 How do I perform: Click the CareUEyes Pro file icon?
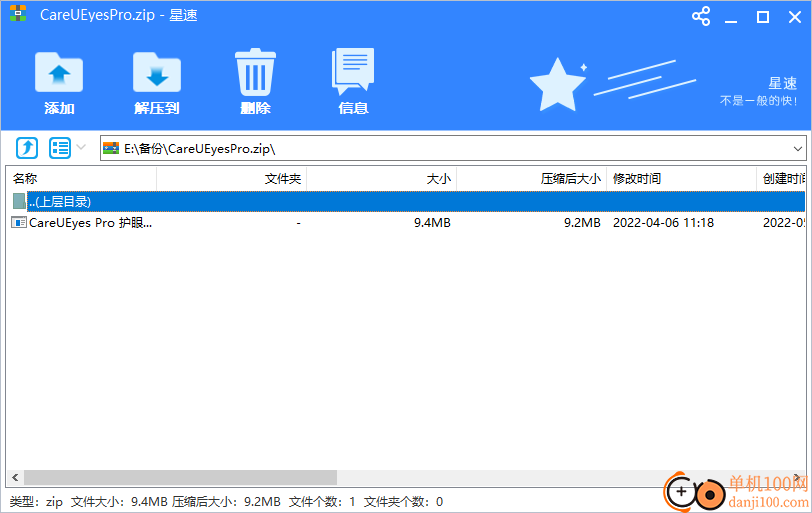click(x=19, y=223)
